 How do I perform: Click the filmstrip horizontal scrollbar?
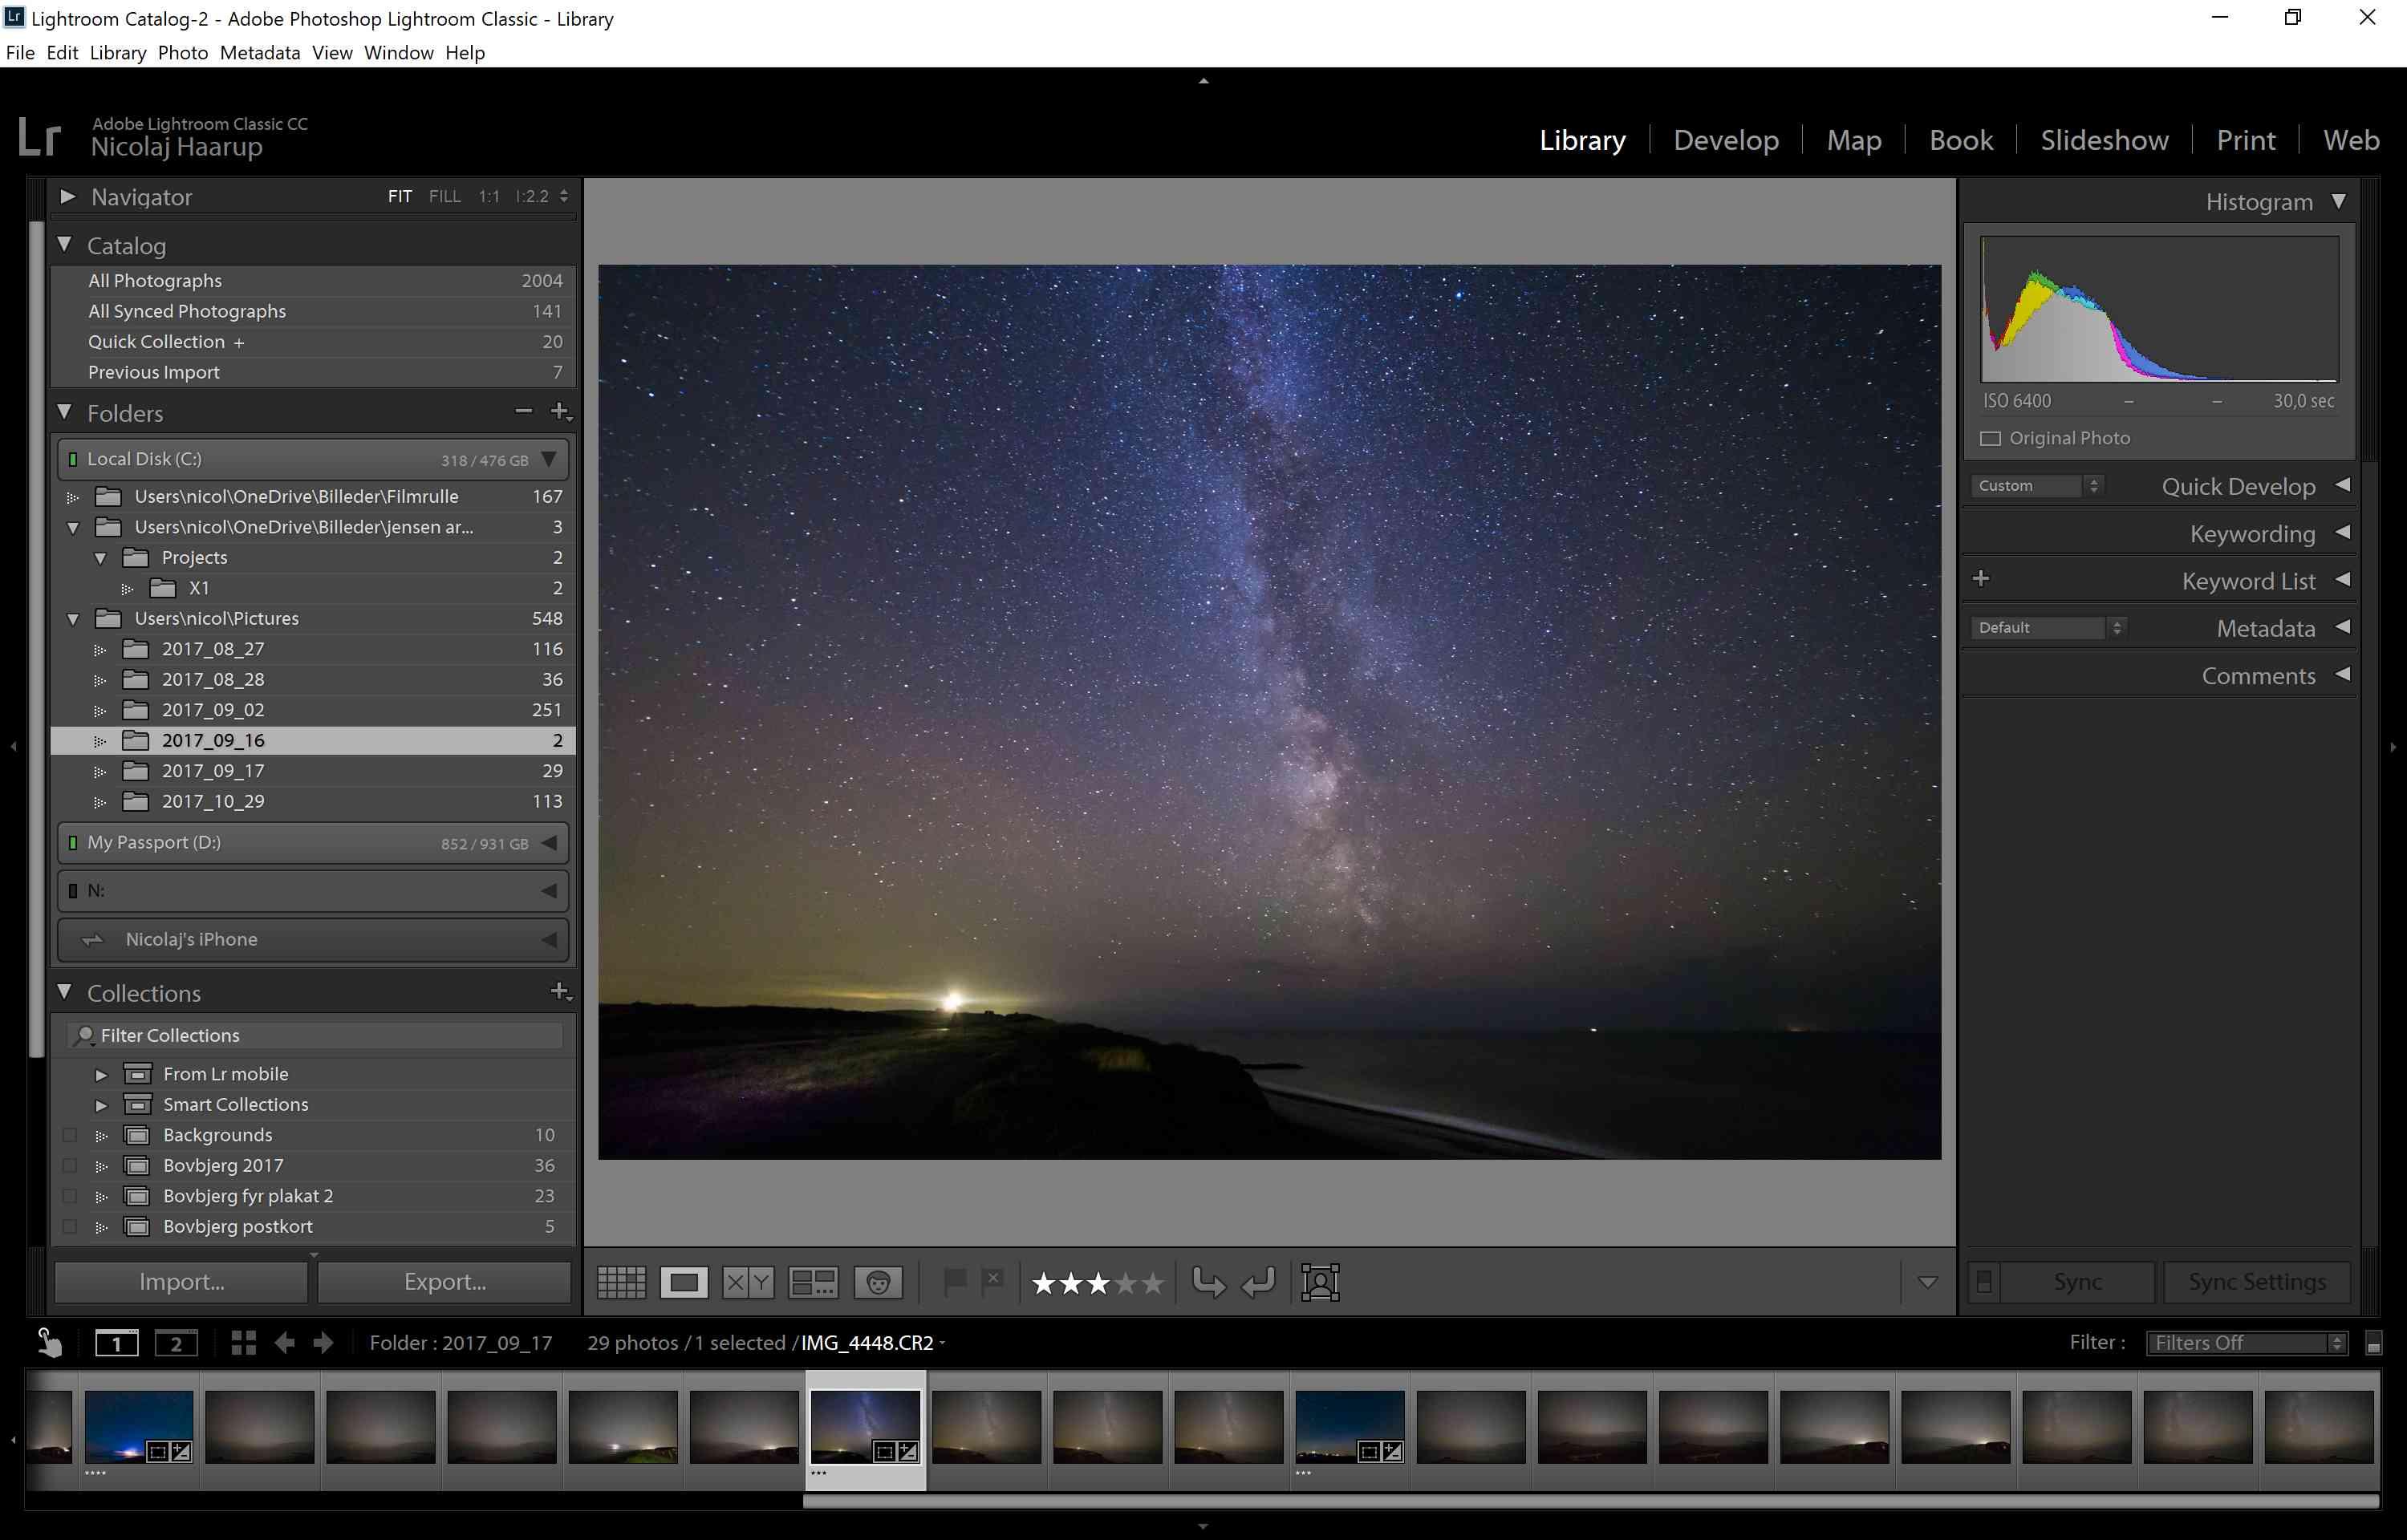[1590, 1501]
